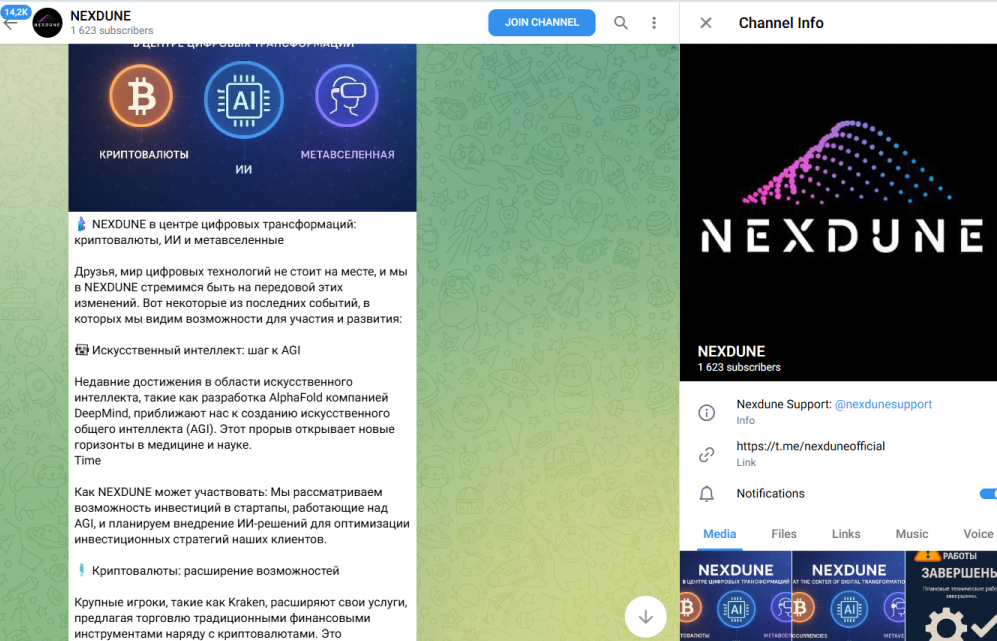The height and width of the screenshot is (641, 997).
Task: Click the NEXDUNE name over profile photo
Action: pyautogui.click(x=731, y=351)
